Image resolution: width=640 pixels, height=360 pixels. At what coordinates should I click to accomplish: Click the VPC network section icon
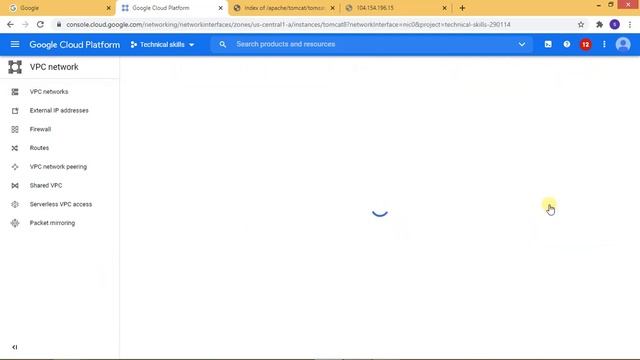coord(15,67)
